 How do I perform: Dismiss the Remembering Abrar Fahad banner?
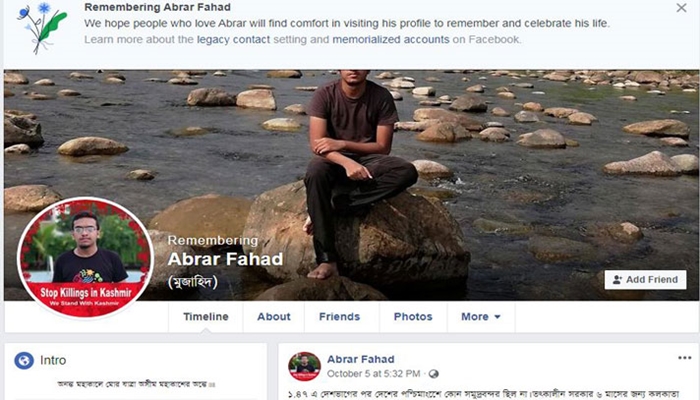pyautogui.click(x=681, y=8)
